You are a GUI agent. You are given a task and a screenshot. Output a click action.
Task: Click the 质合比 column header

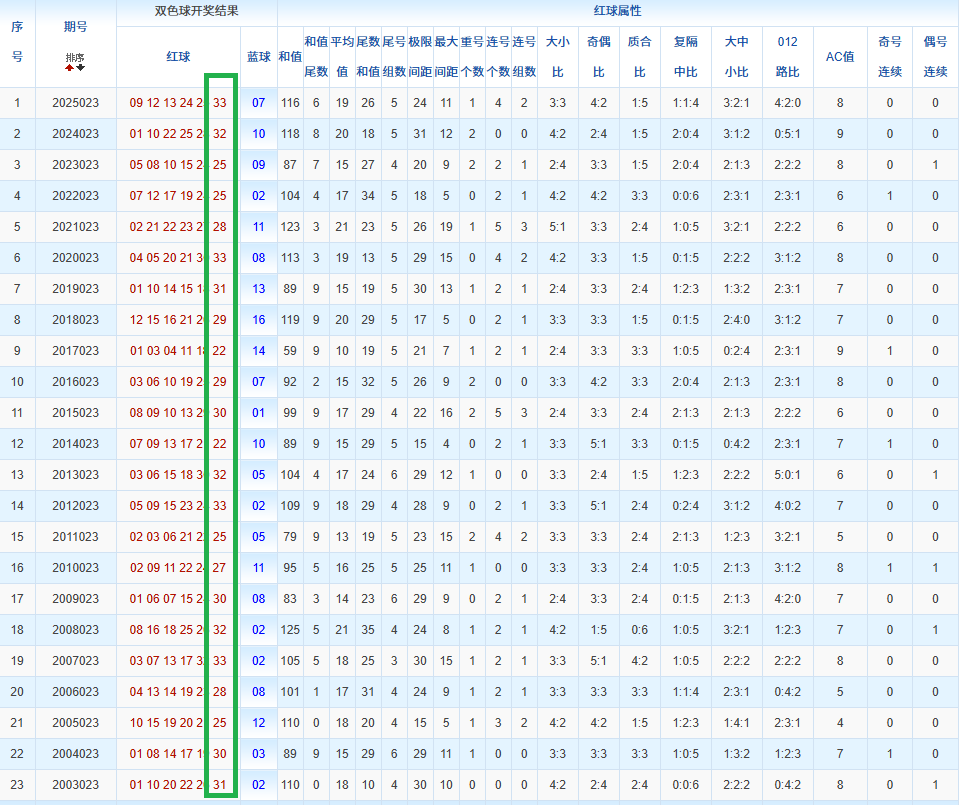[x=639, y=57]
